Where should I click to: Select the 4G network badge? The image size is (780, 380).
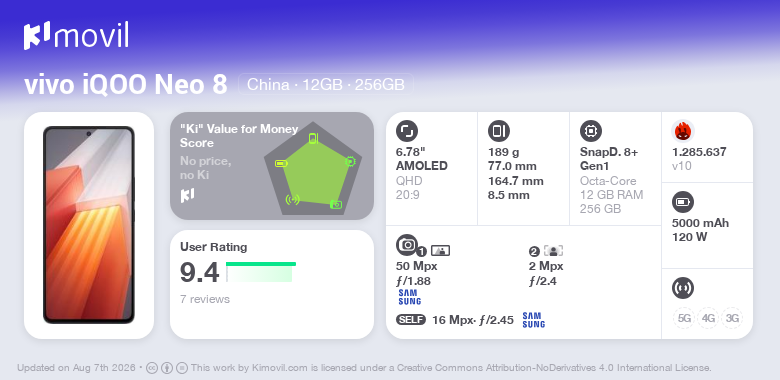pos(708,318)
